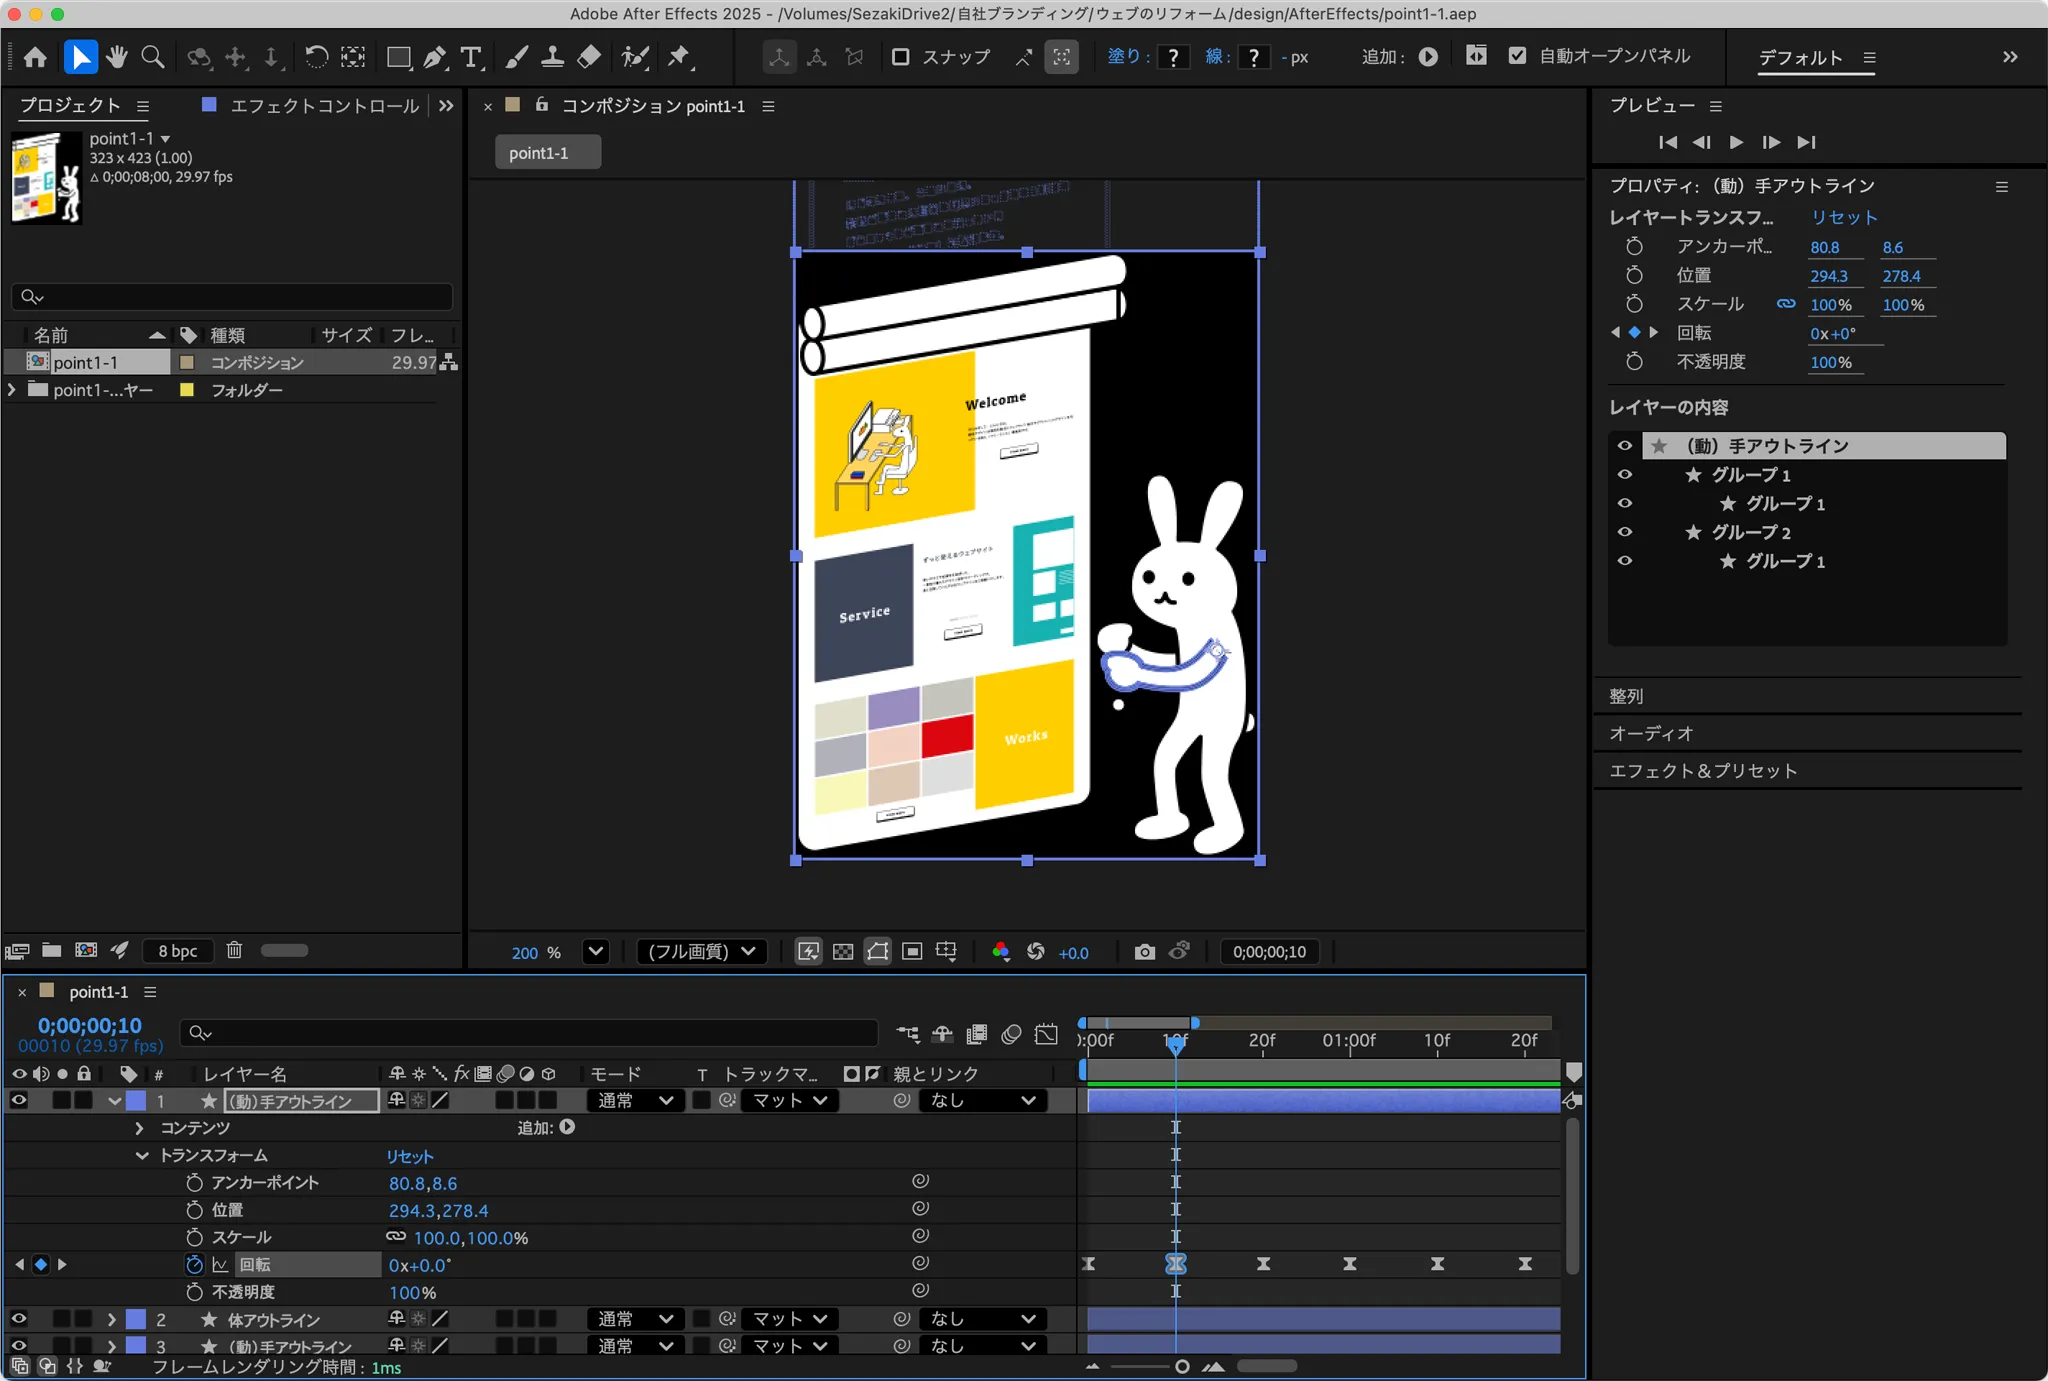Click the 線 stroke color swatch
Image resolution: width=2048 pixels, height=1381 pixels.
(1253, 57)
